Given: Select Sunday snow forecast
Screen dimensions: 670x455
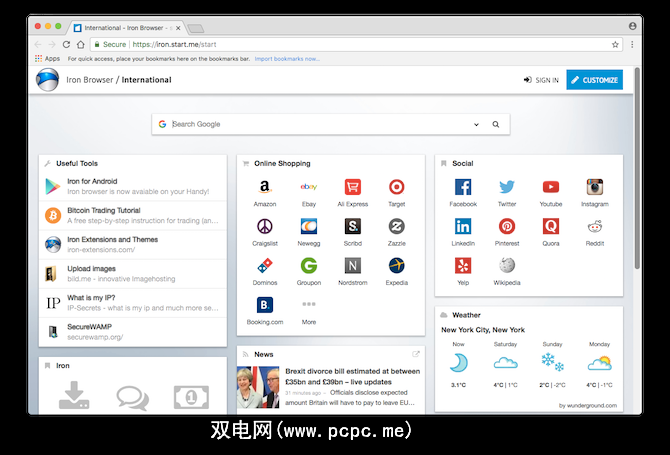Looking at the screenshot, I should pos(552,364).
